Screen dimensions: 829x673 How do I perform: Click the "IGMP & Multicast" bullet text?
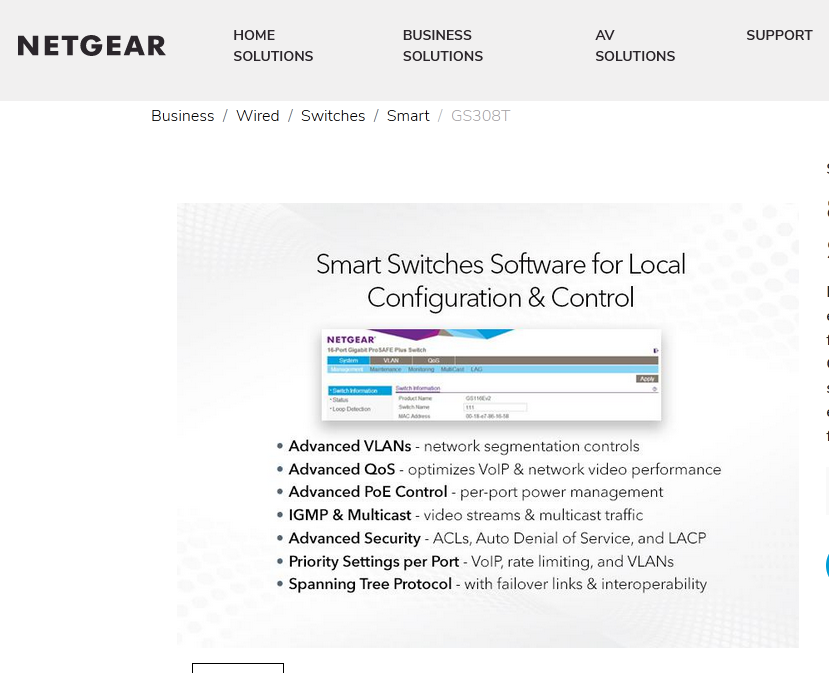tap(350, 515)
